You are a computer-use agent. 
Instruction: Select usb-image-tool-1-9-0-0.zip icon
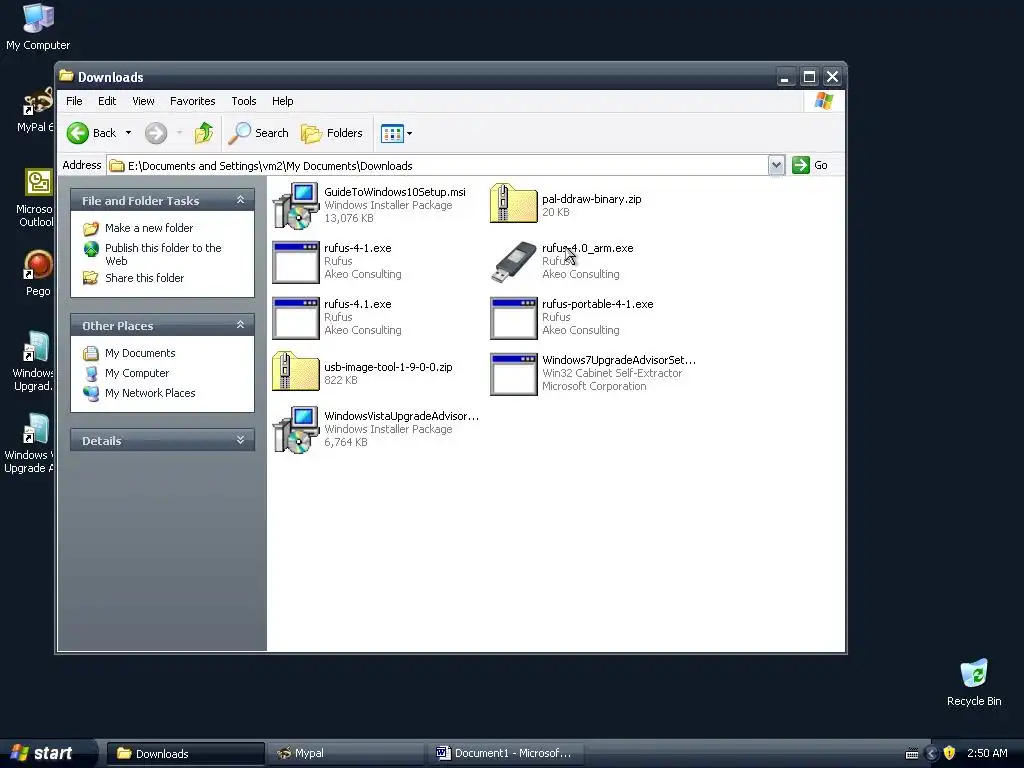tap(296, 372)
